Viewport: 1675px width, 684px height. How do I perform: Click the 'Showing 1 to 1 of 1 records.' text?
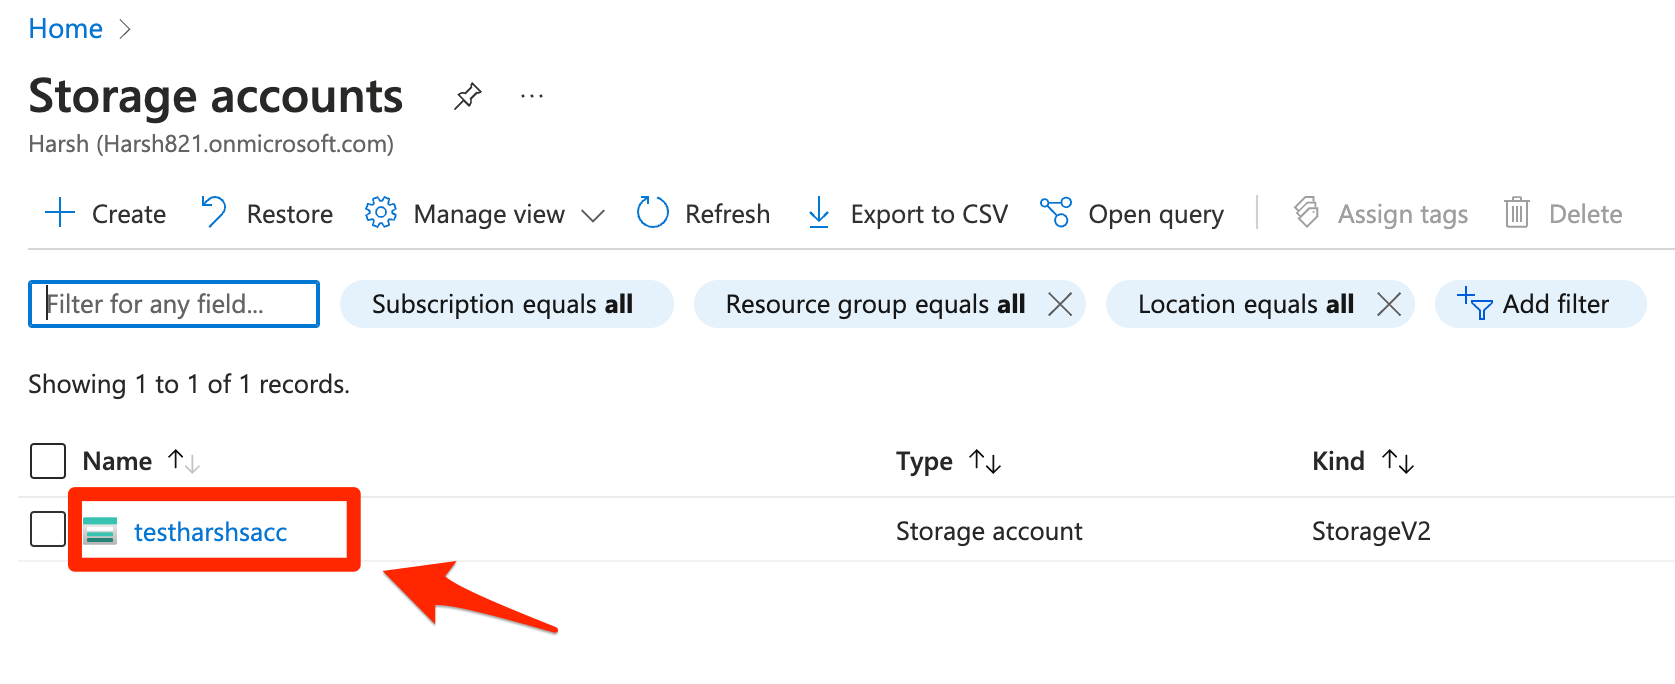click(x=189, y=384)
